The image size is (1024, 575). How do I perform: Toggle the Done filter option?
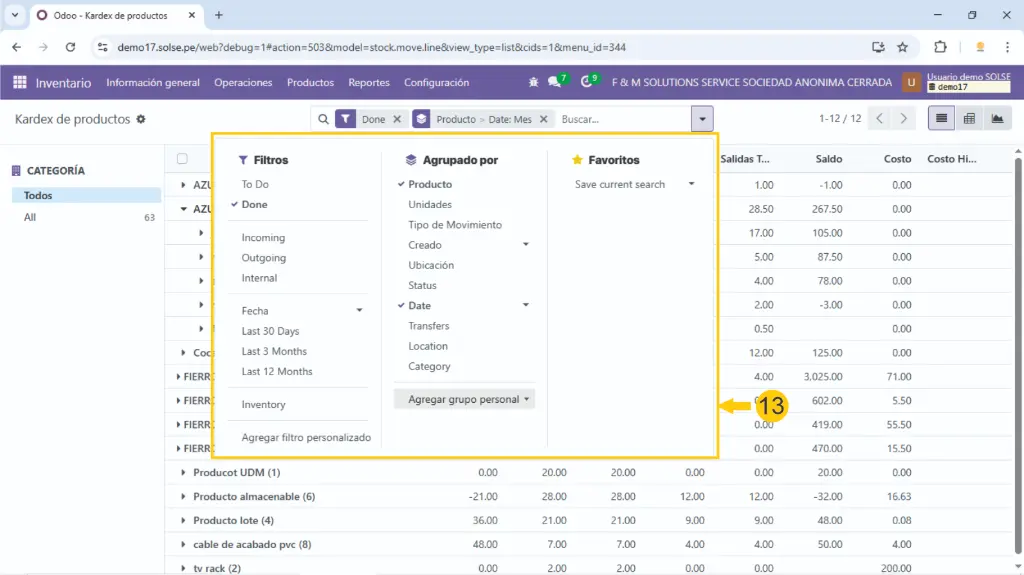tap(255, 205)
